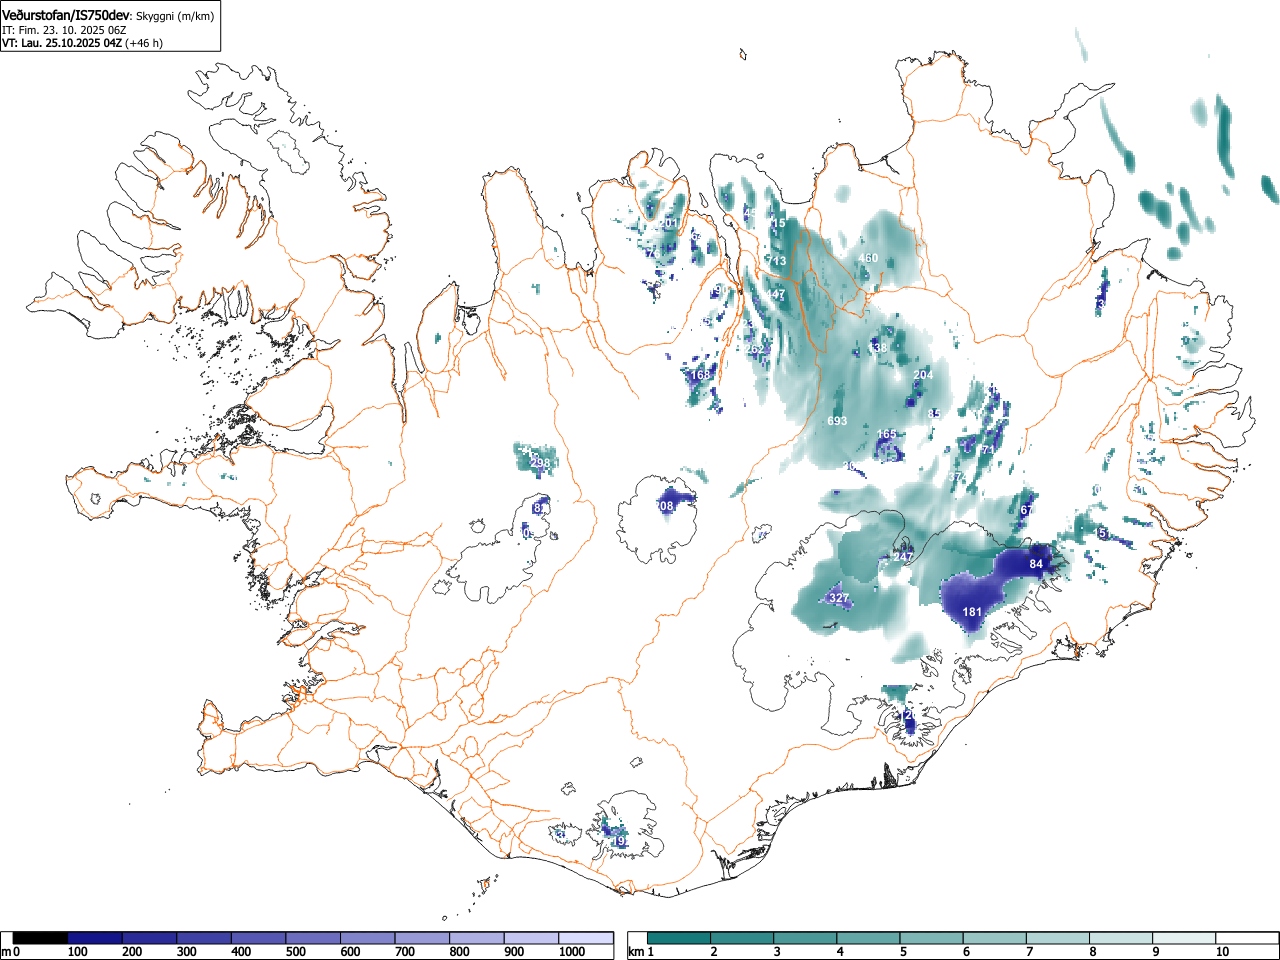The width and height of the screenshot is (1280, 960).
Task: Click the 'km' unit label of the right legend
Action: 636,952
